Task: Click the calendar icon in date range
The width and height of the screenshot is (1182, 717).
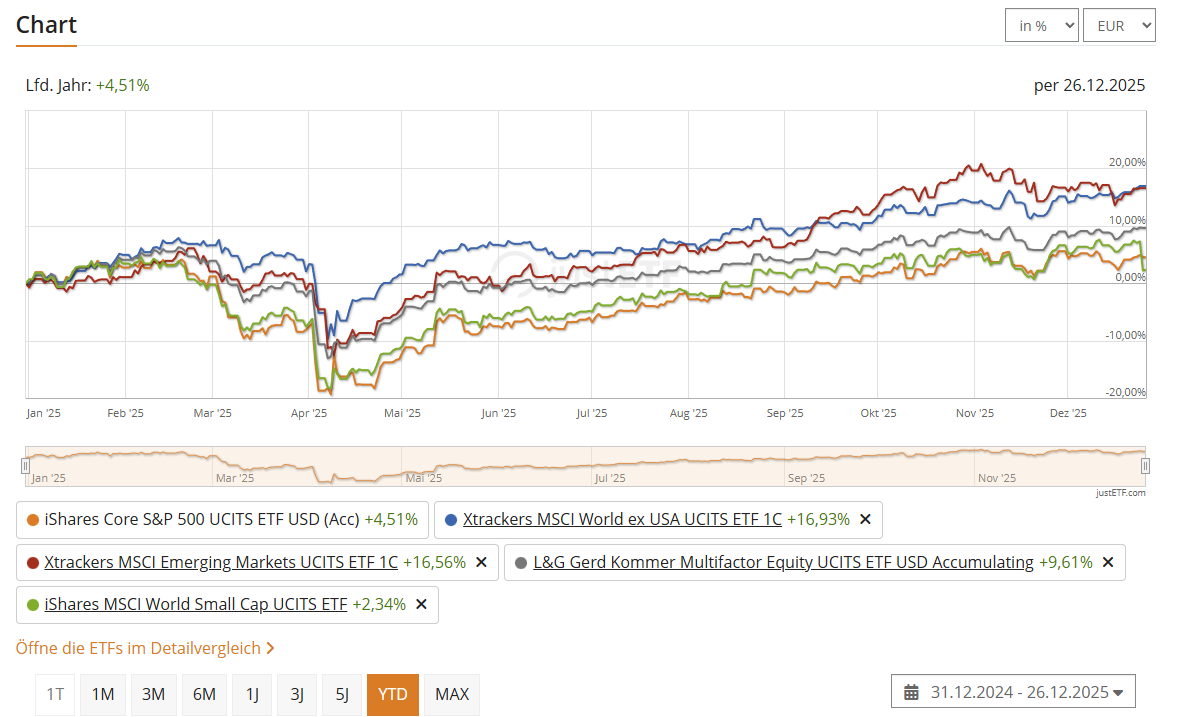Action: click(x=911, y=692)
